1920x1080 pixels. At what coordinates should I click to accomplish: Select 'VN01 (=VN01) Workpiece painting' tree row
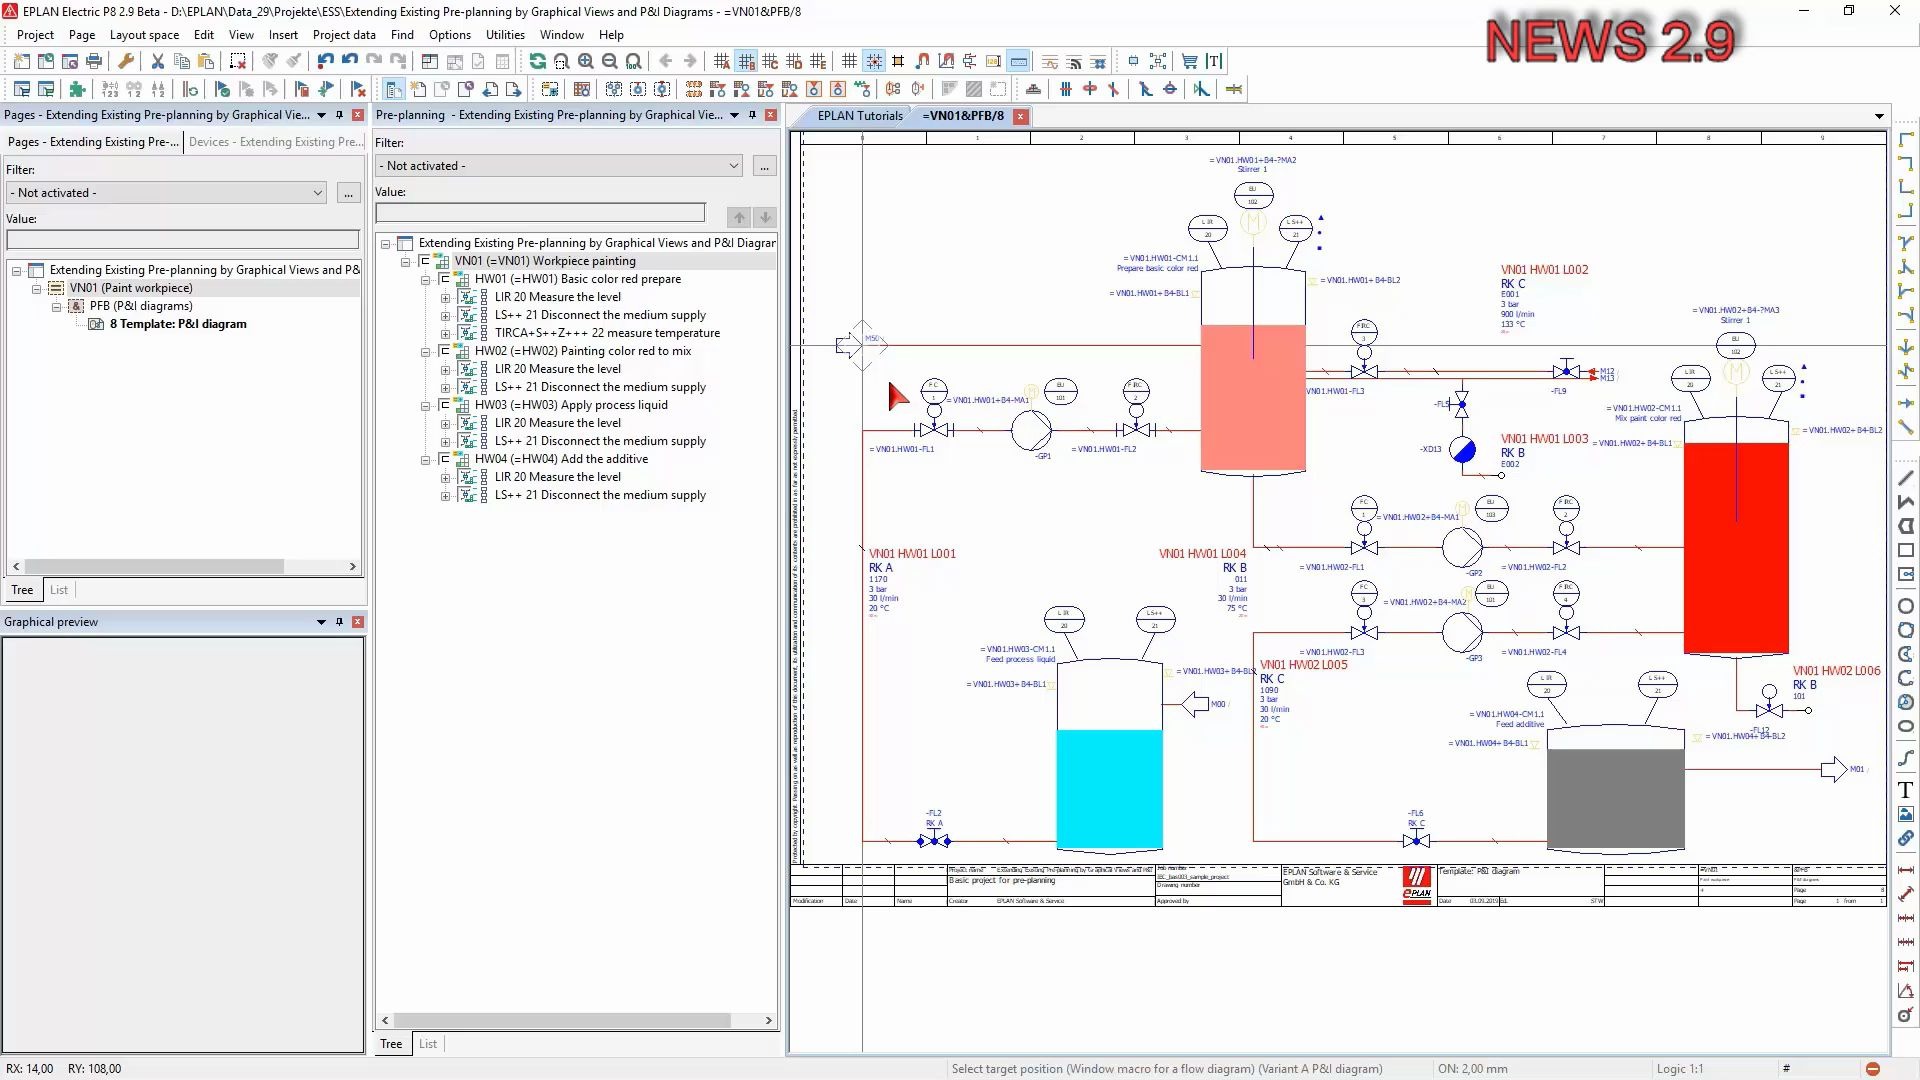pyautogui.click(x=545, y=261)
